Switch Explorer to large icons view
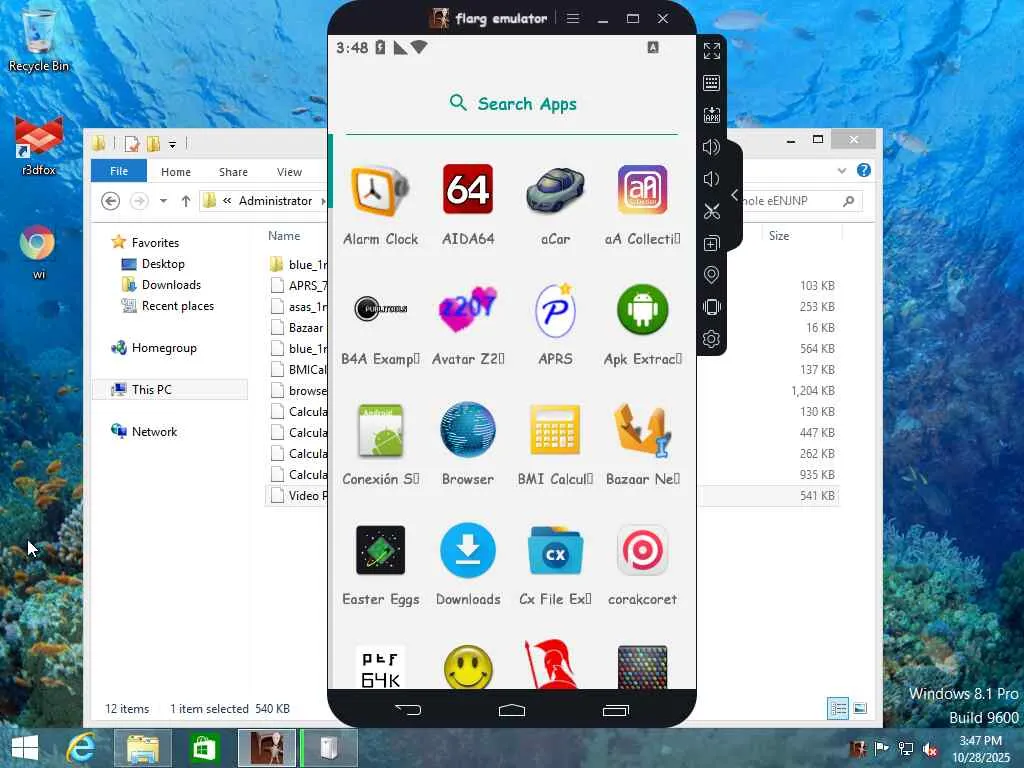The image size is (1024, 768). click(860, 709)
